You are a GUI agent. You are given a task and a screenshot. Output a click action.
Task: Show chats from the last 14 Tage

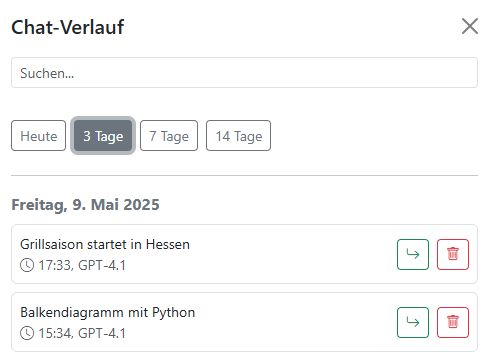pos(238,136)
